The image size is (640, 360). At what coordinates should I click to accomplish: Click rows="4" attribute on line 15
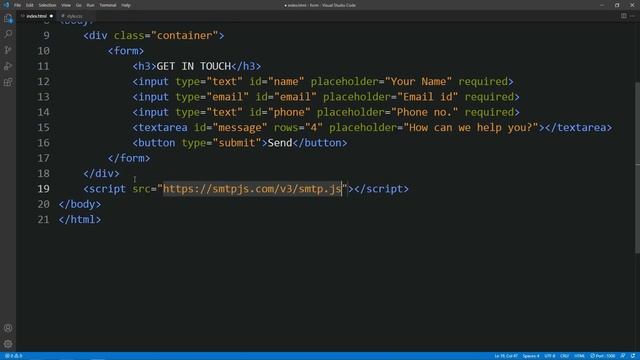click(298, 128)
